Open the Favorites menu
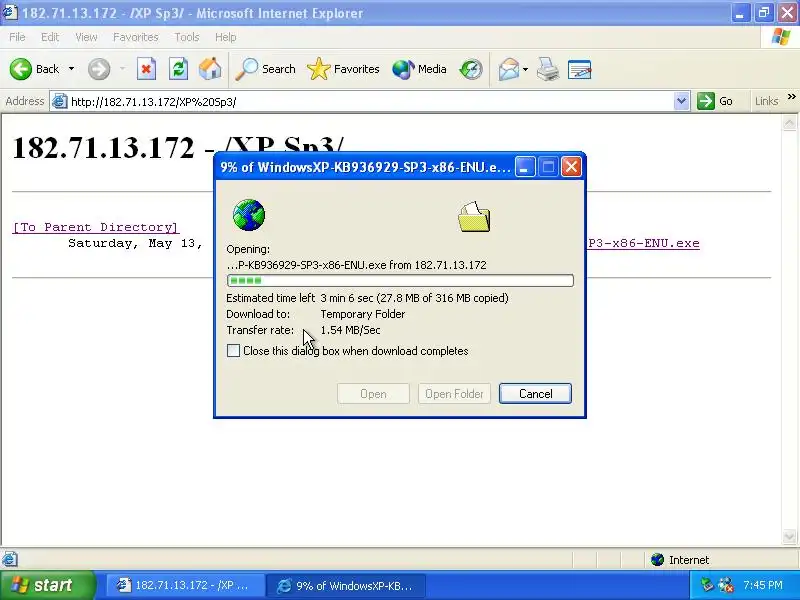The image size is (800, 600). [136, 37]
